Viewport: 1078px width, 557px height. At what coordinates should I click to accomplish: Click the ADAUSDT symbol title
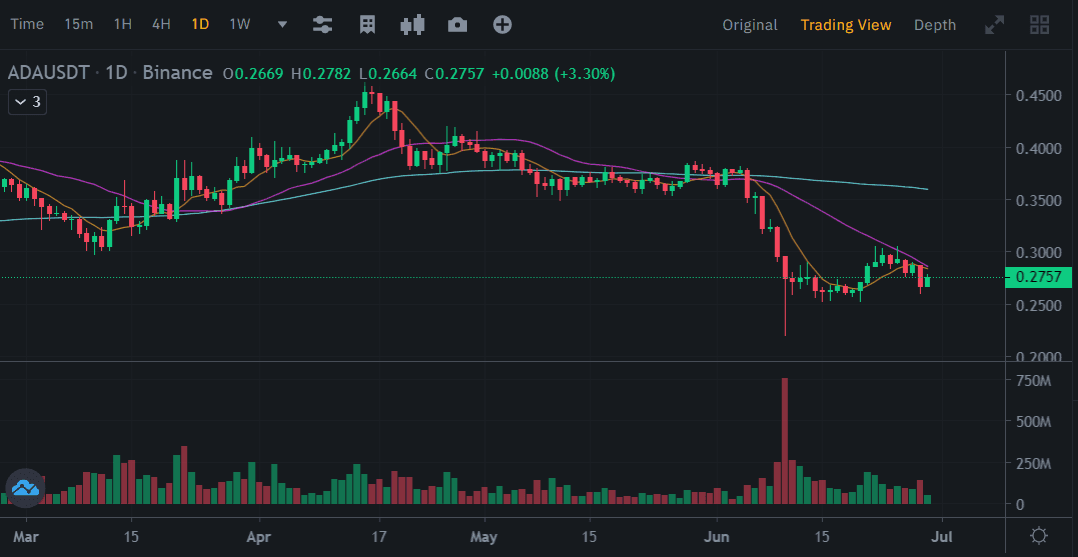(49, 73)
